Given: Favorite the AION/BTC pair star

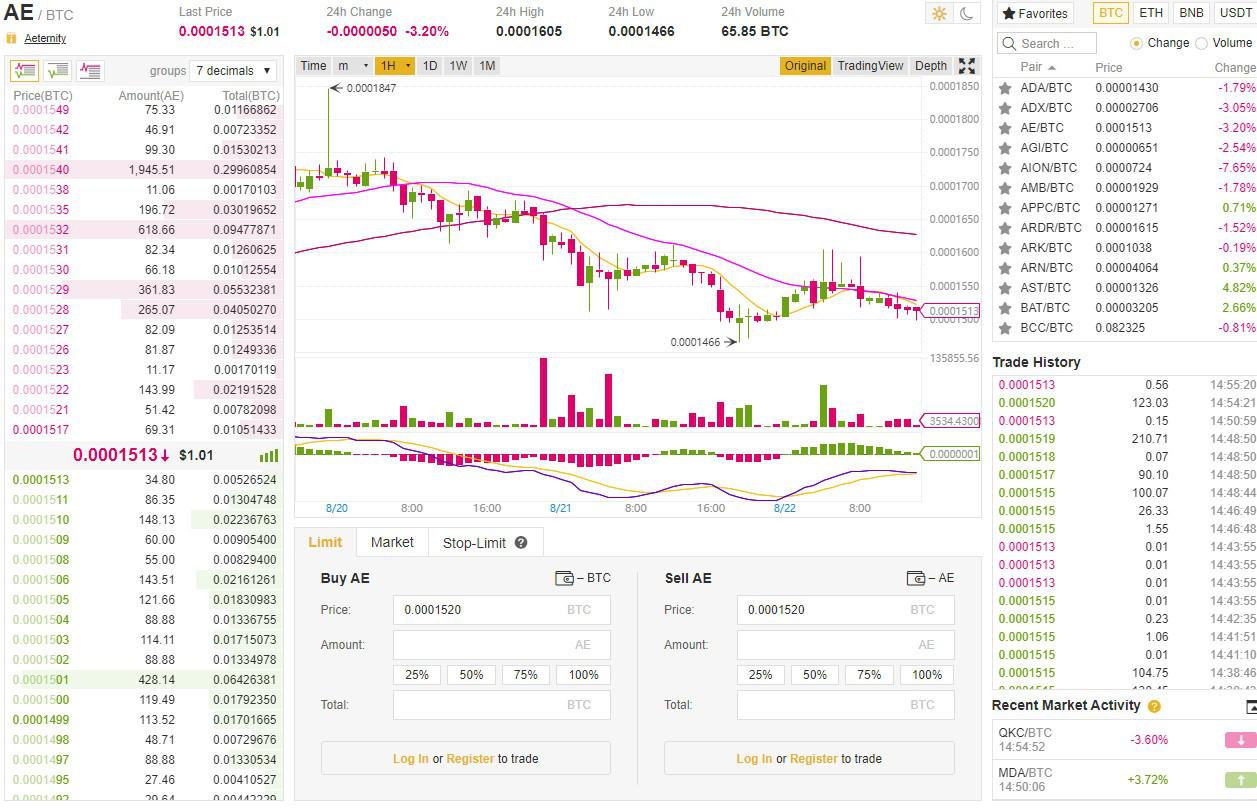Looking at the screenshot, I should coord(1005,168).
